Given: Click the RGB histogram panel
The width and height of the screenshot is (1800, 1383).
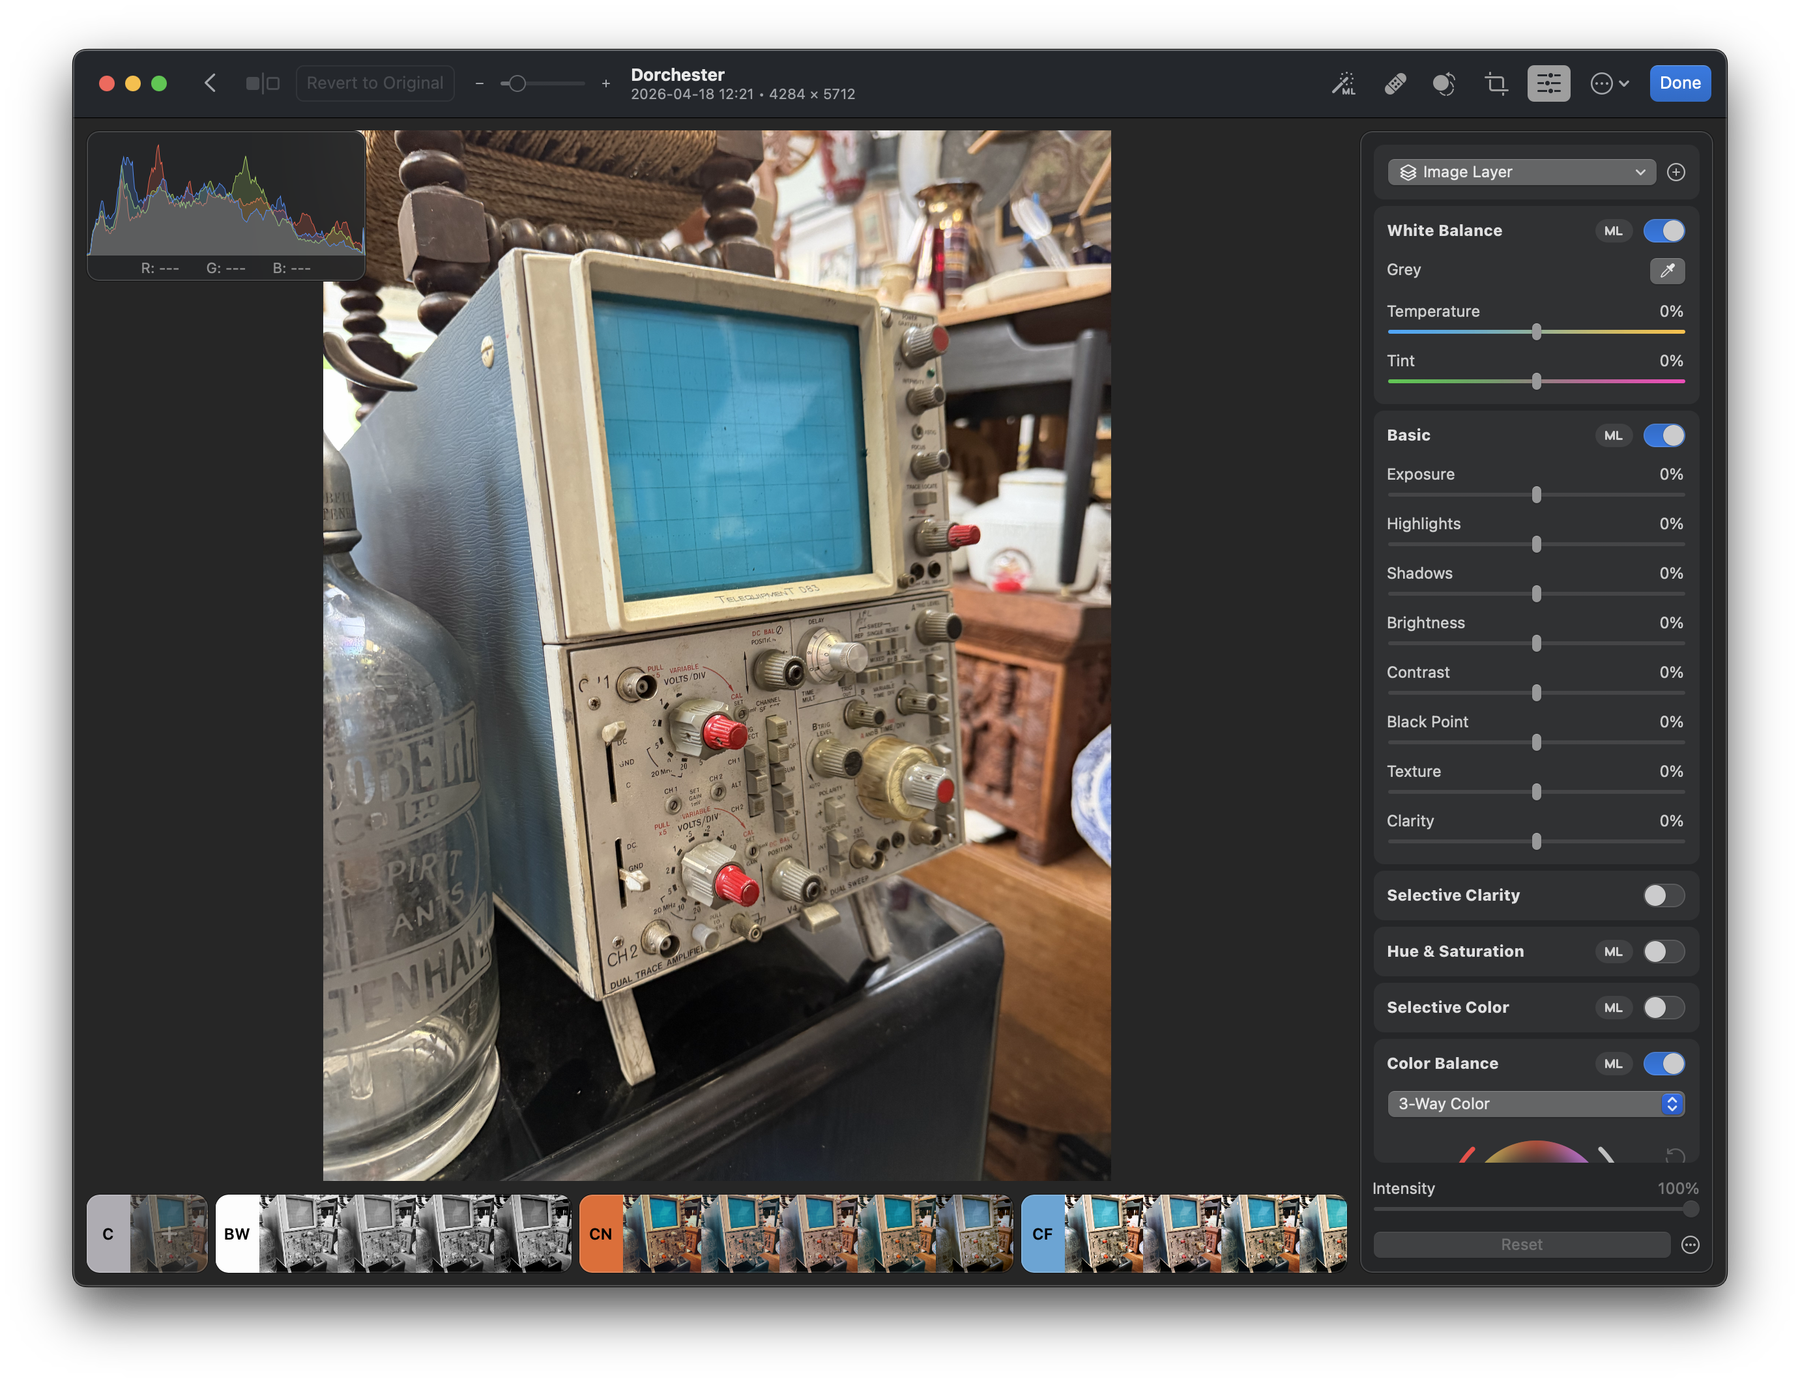Looking at the screenshot, I should 226,206.
